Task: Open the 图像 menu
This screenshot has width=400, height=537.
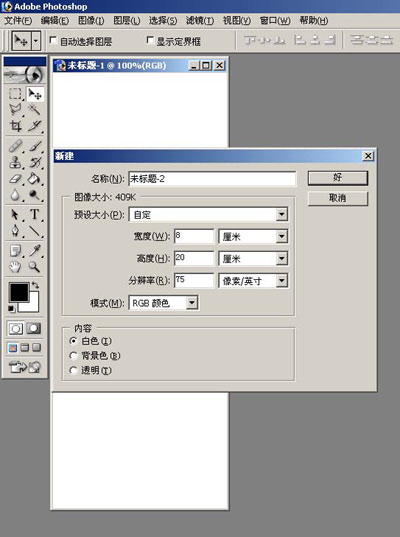Action: [91, 21]
